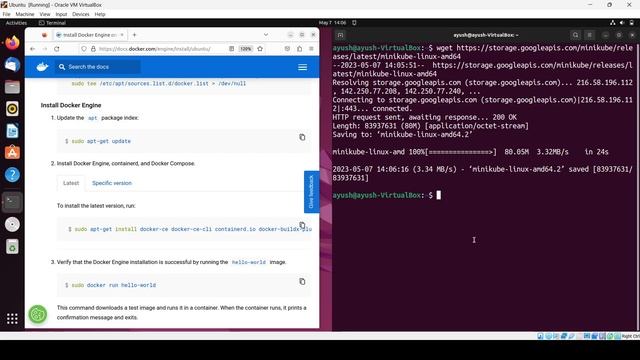Toggle Firefox reader view icon
The height and width of the screenshot is (360, 640).
click(x=231, y=49)
